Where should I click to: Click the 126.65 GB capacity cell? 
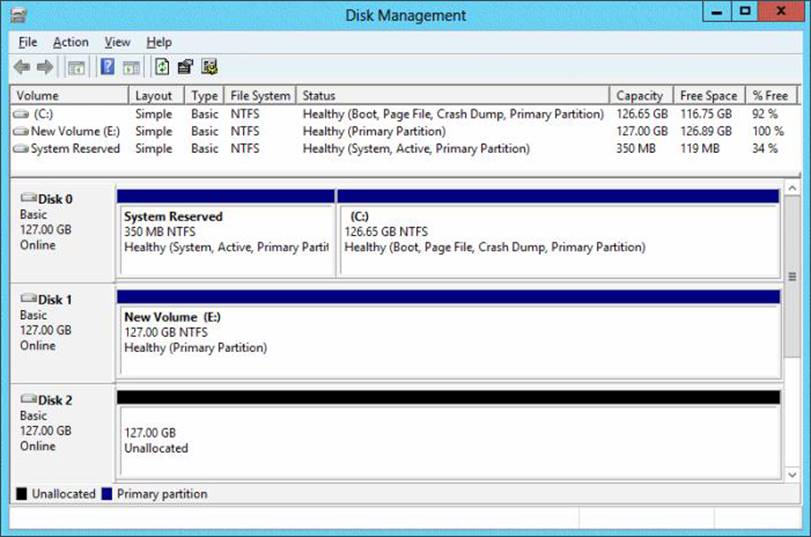click(x=642, y=114)
